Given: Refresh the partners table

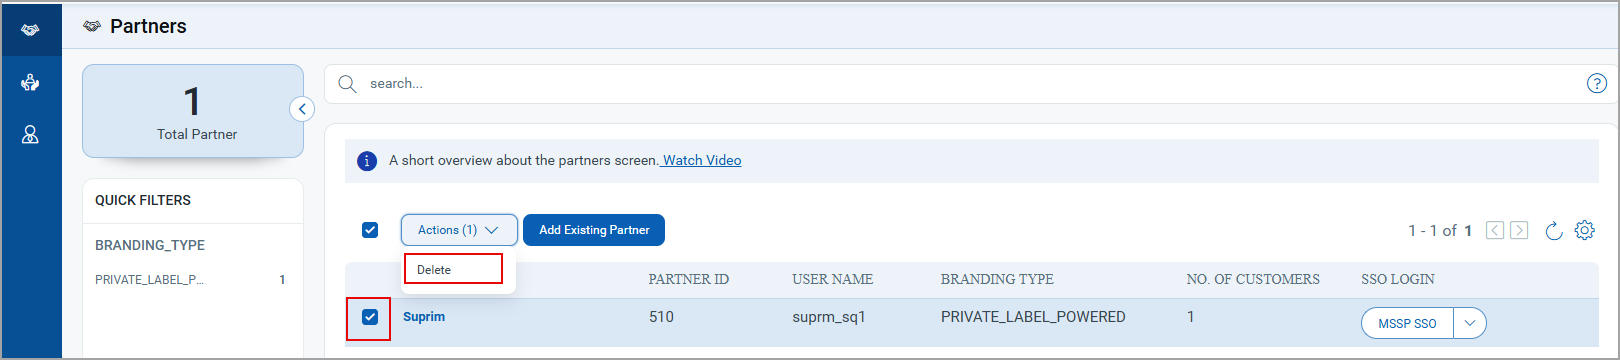Looking at the screenshot, I should pos(1554,231).
